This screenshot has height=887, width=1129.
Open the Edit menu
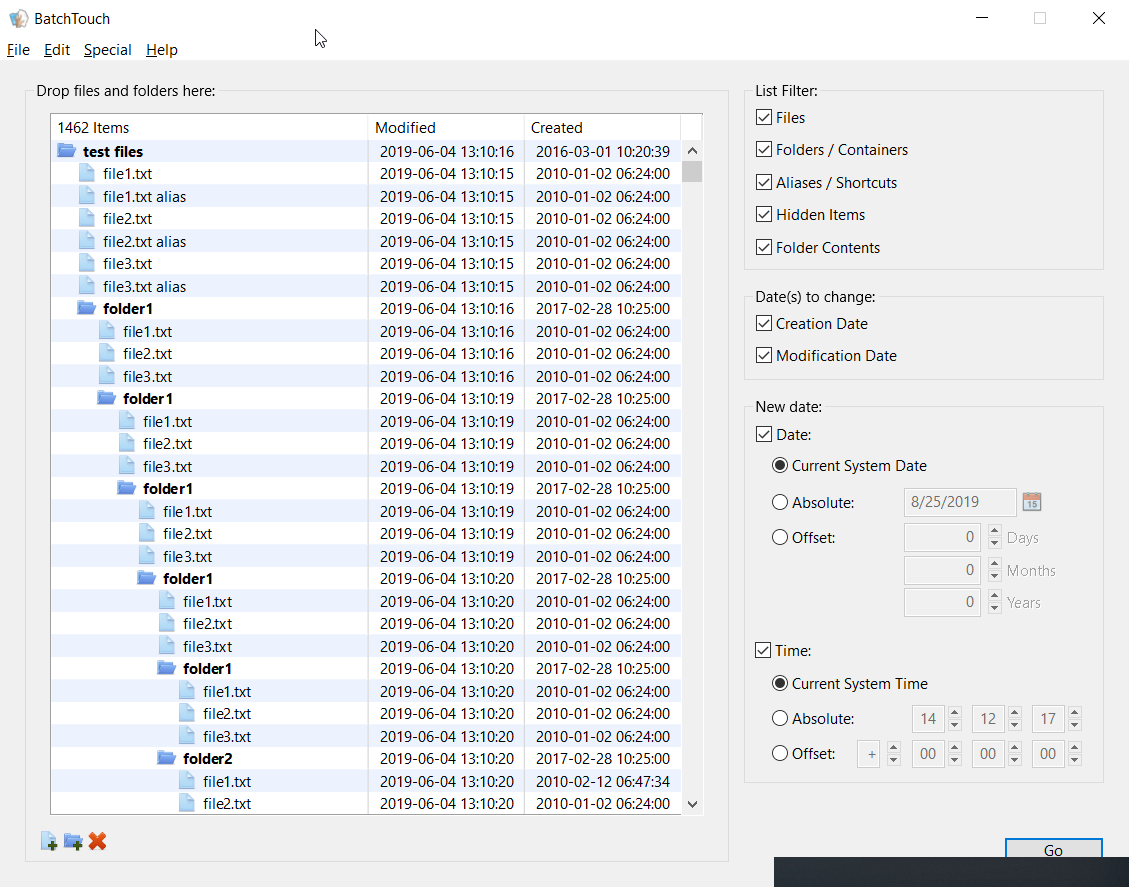(57, 50)
